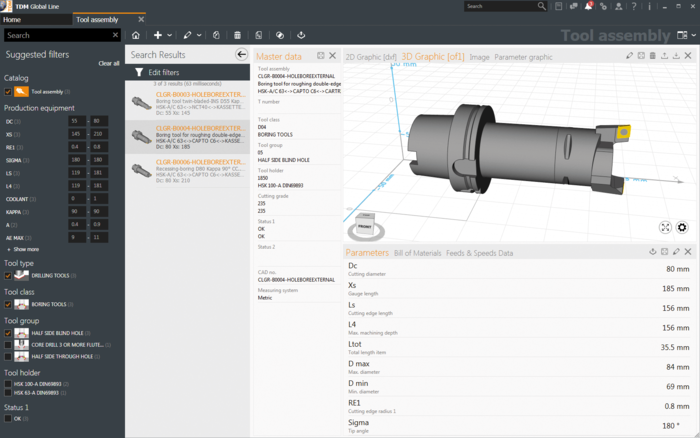Open Feeds & Speeds Data tab
Viewport: 700px width, 438px height.
click(x=479, y=253)
